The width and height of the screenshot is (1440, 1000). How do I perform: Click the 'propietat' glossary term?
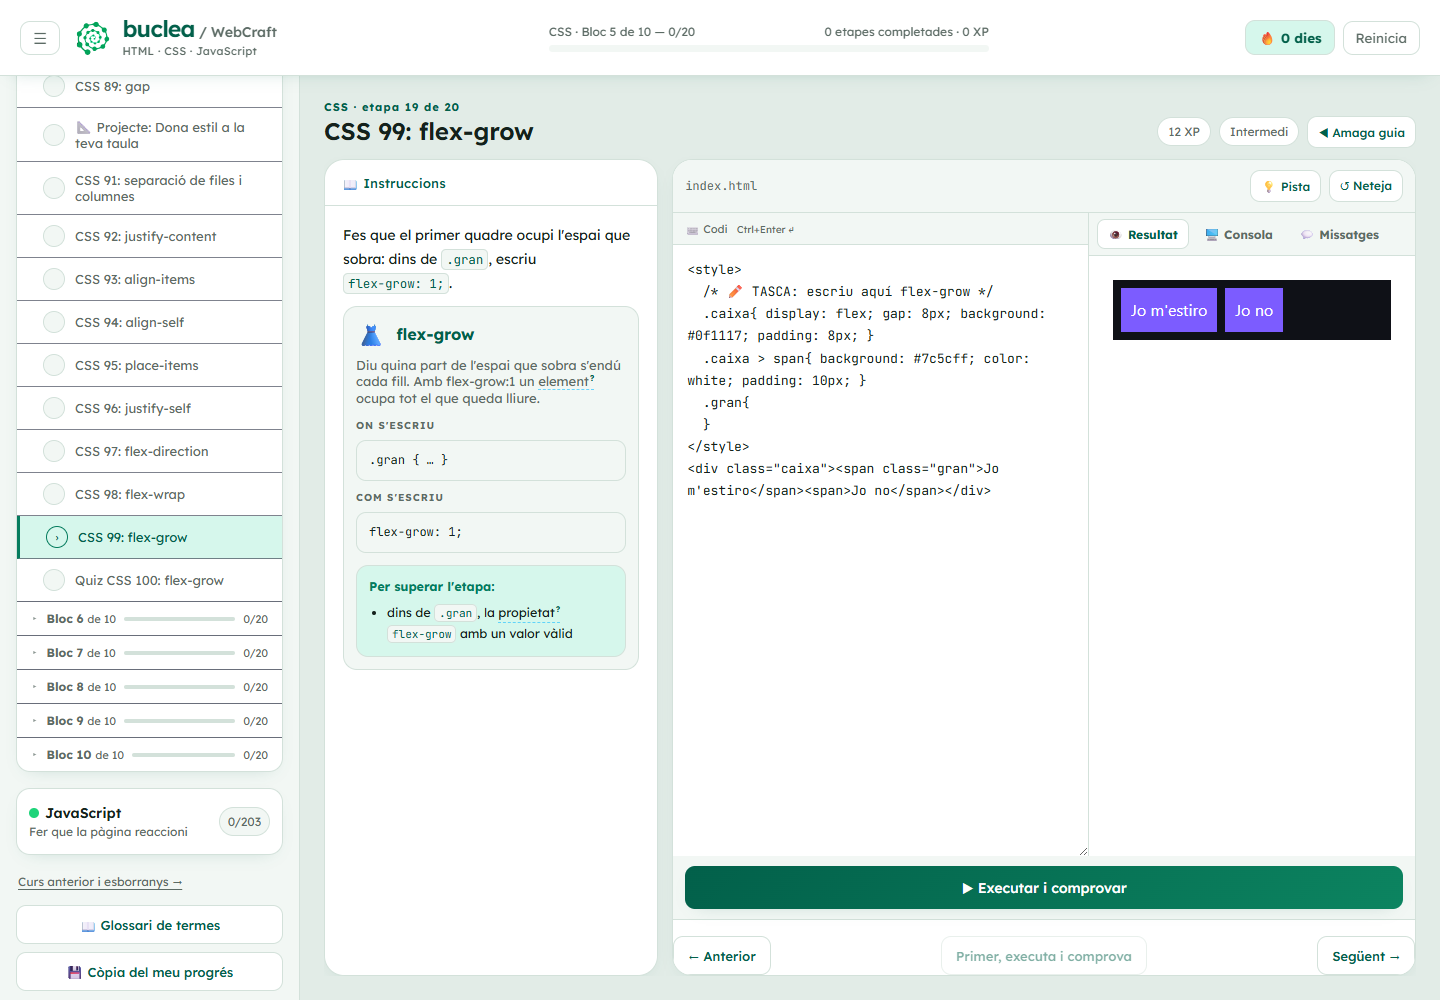coord(529,613)
